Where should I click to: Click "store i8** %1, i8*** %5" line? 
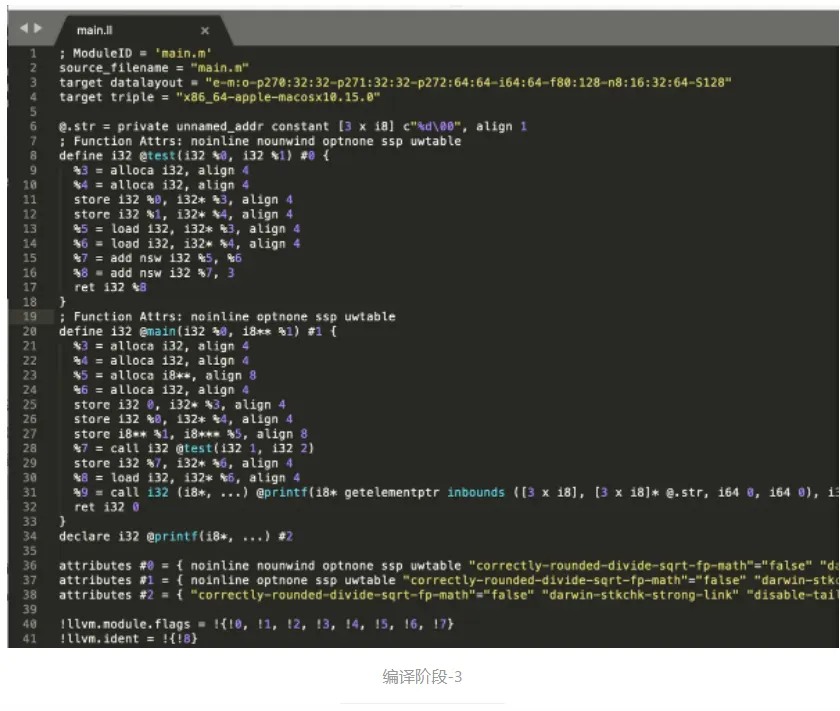190,433
